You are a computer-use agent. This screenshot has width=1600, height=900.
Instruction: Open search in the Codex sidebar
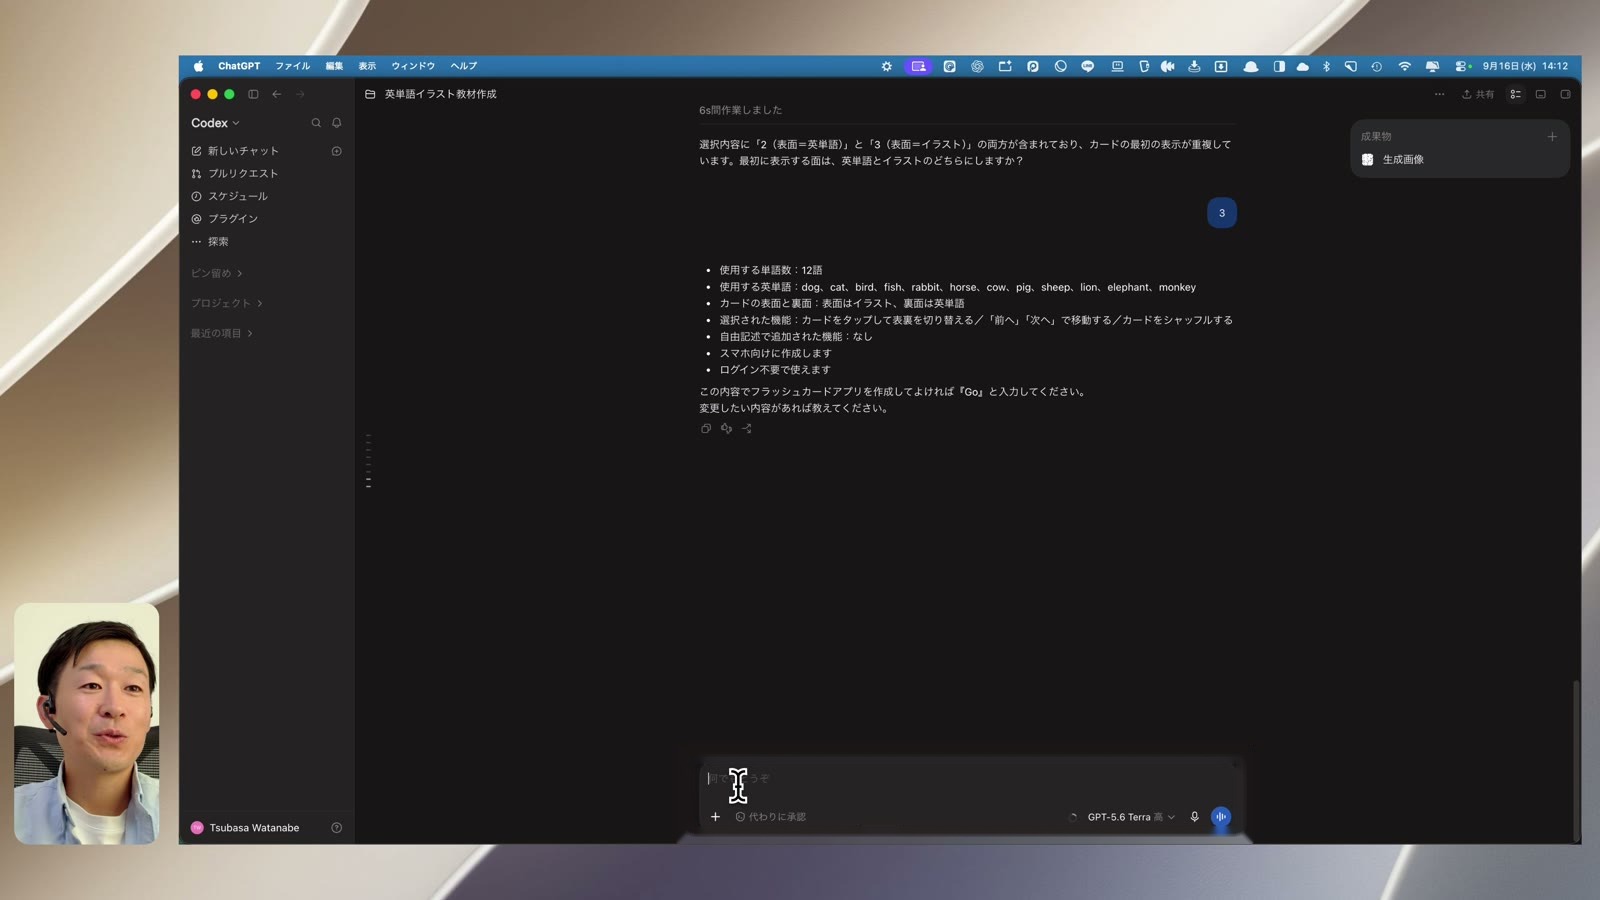pos(316,123)
